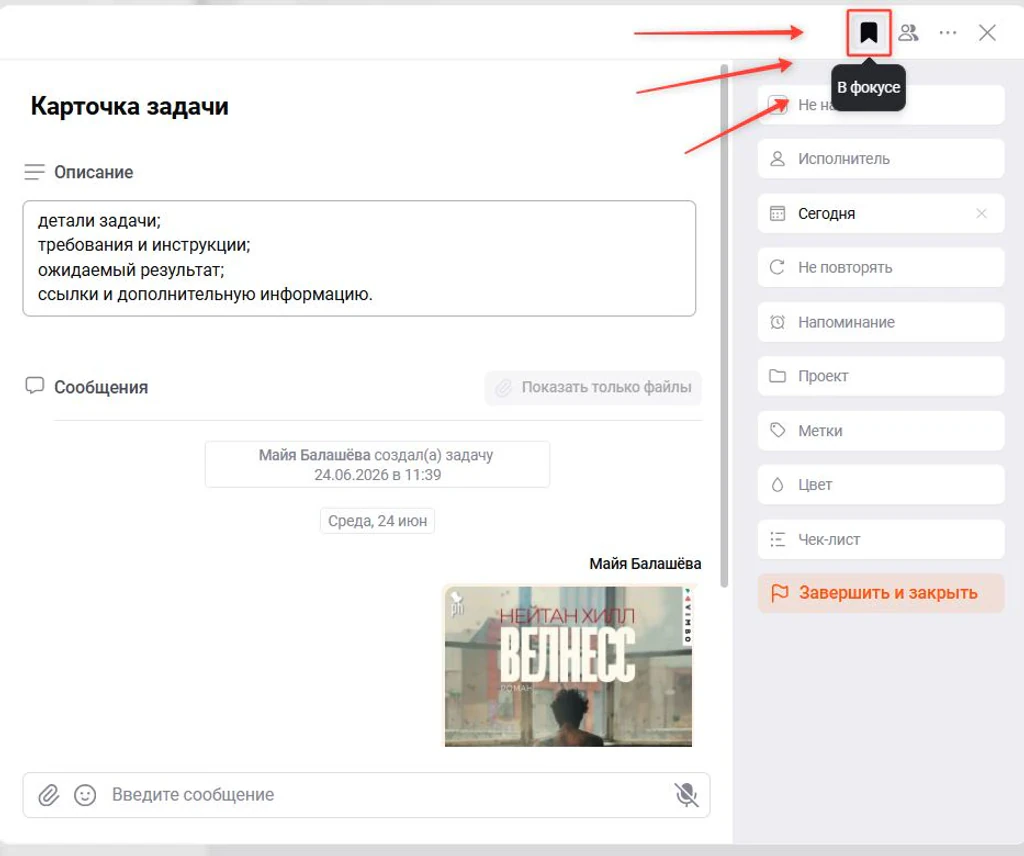1024x856 pixels.
Task: Pick a 'Цвет' for the task
Action: (880, 484)
